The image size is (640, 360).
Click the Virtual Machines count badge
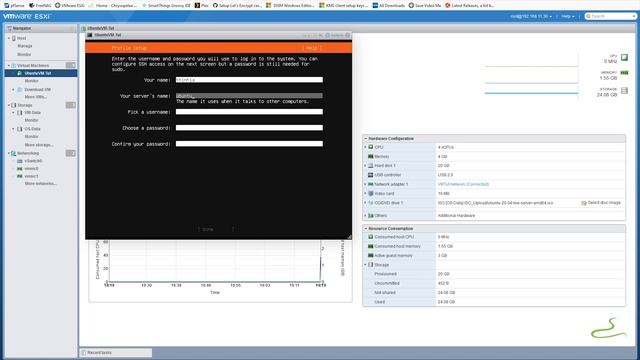(x=71, y=65)
